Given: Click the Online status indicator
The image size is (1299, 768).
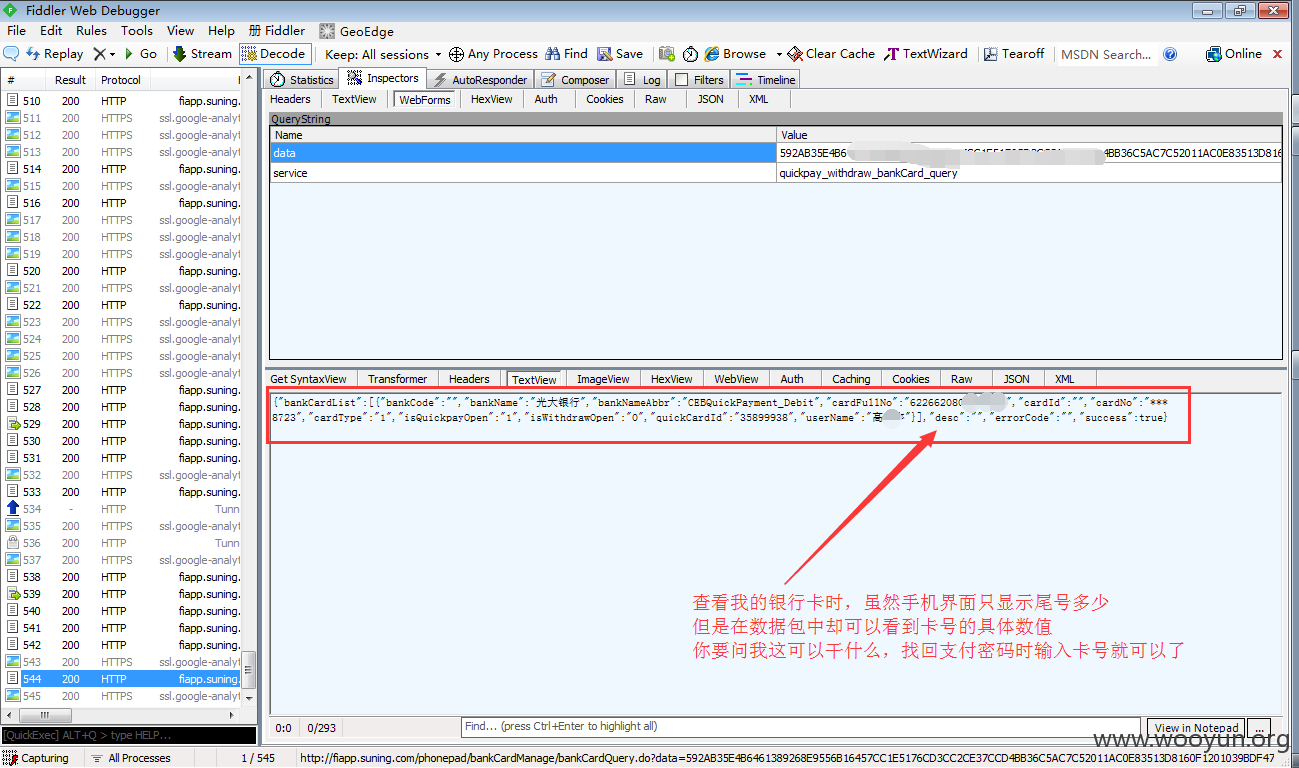Looking at the screenshot, I should (x=1234, y=54).
